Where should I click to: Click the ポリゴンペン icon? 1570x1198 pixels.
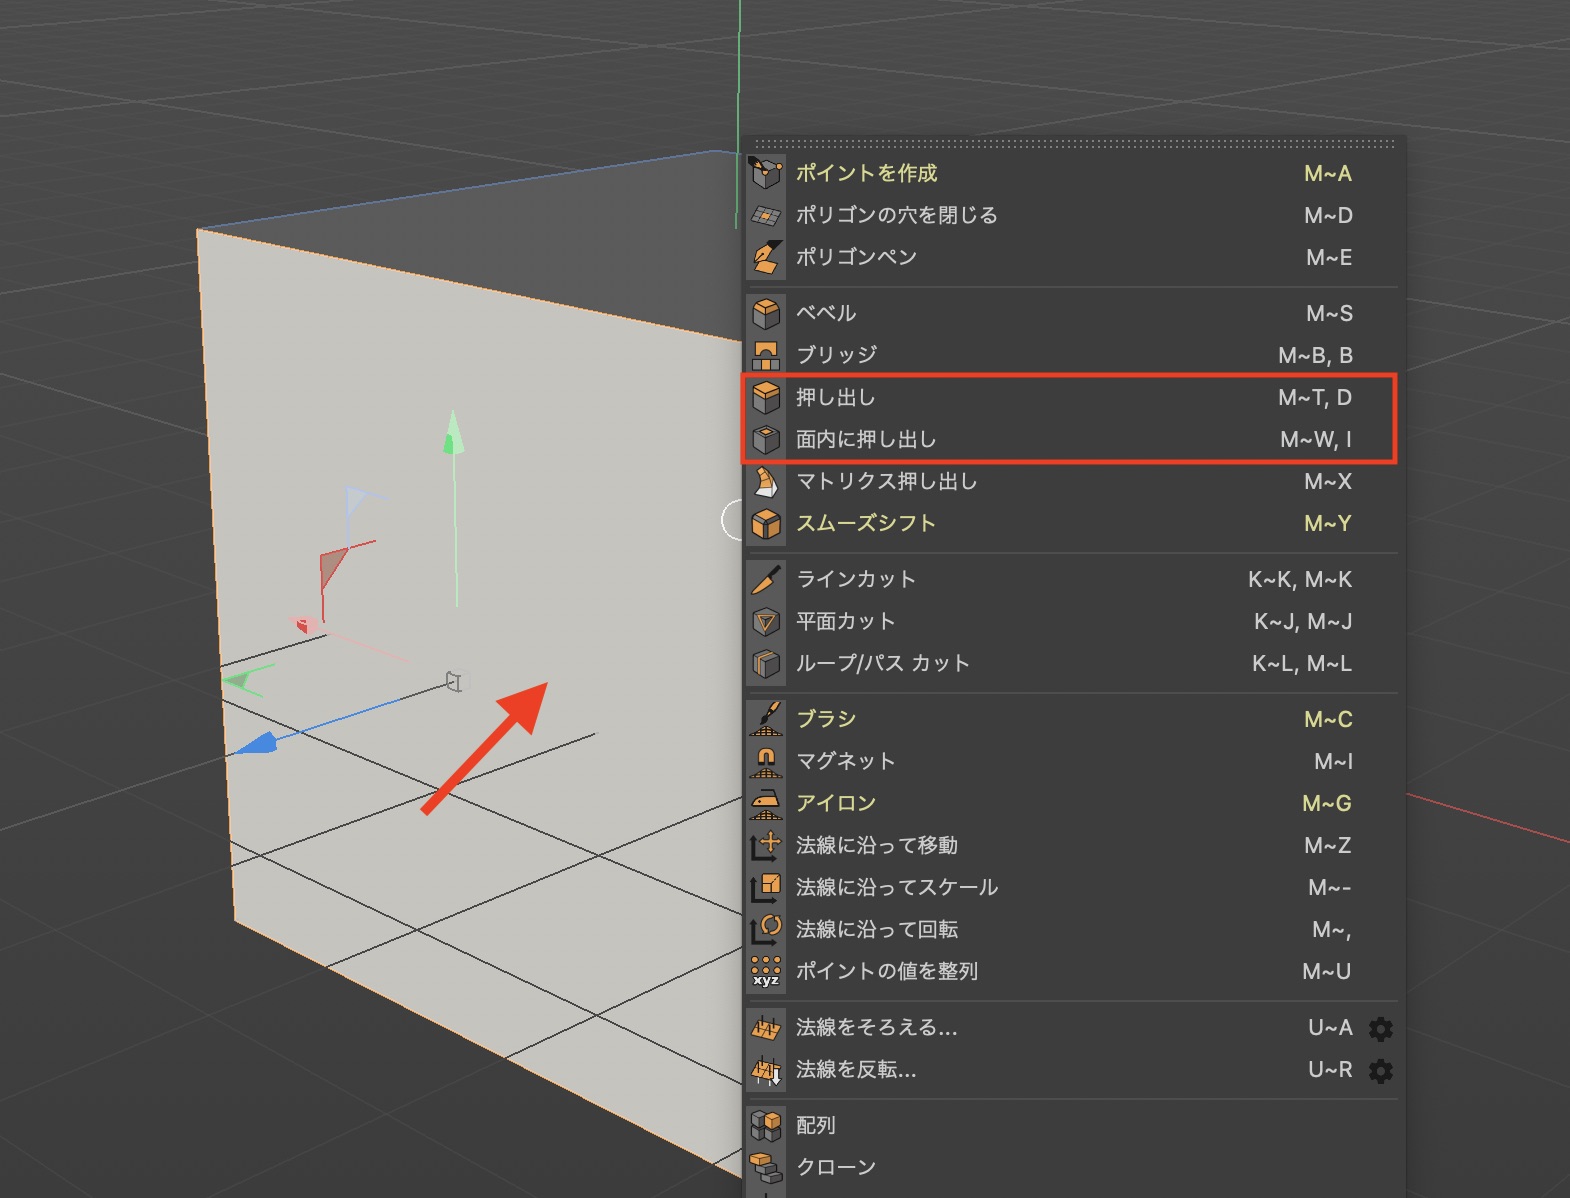[x=766, y=257]
